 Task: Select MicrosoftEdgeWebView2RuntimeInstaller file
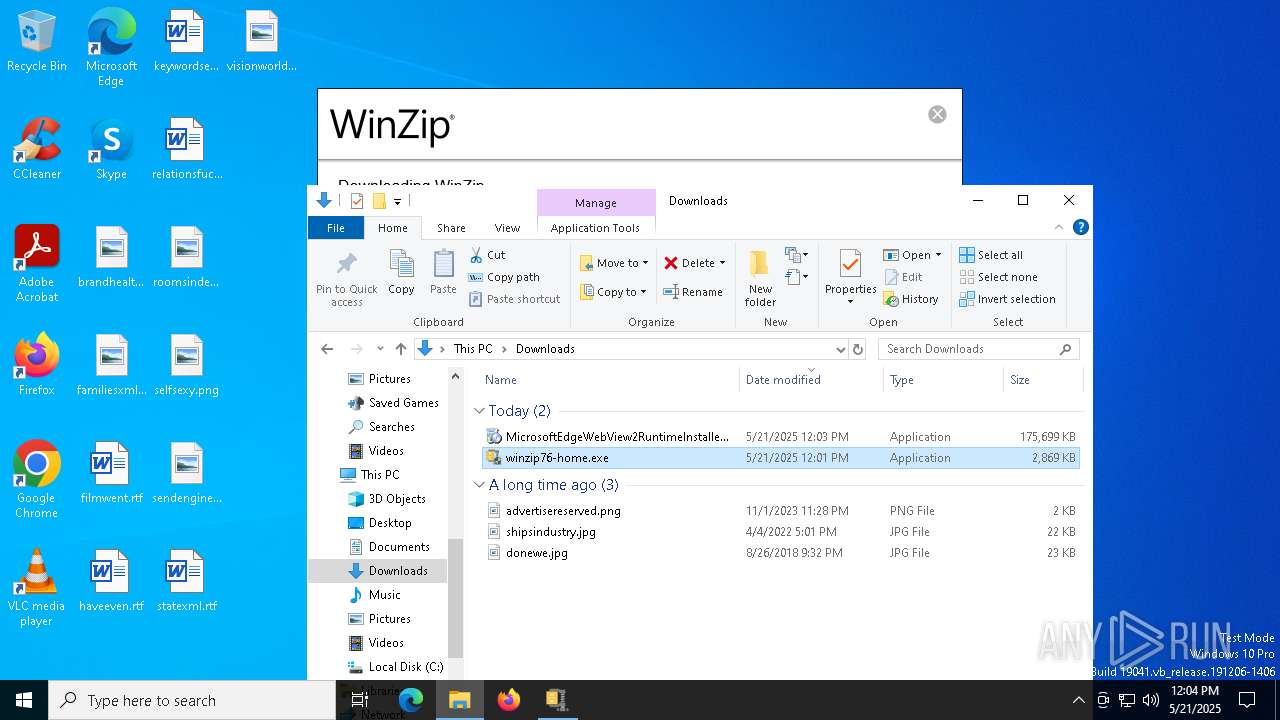780,437
